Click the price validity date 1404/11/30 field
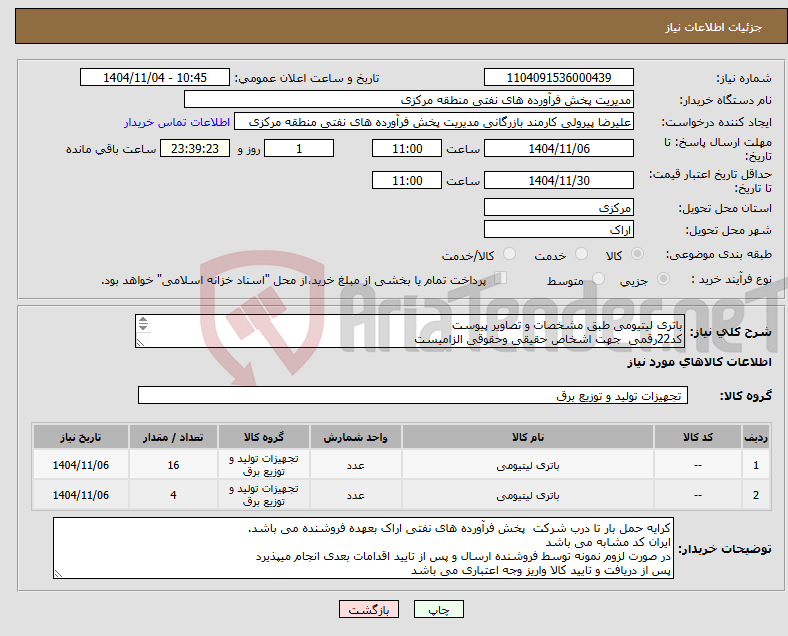This screenshot has width=788, height=636. (x=559, y=180)
